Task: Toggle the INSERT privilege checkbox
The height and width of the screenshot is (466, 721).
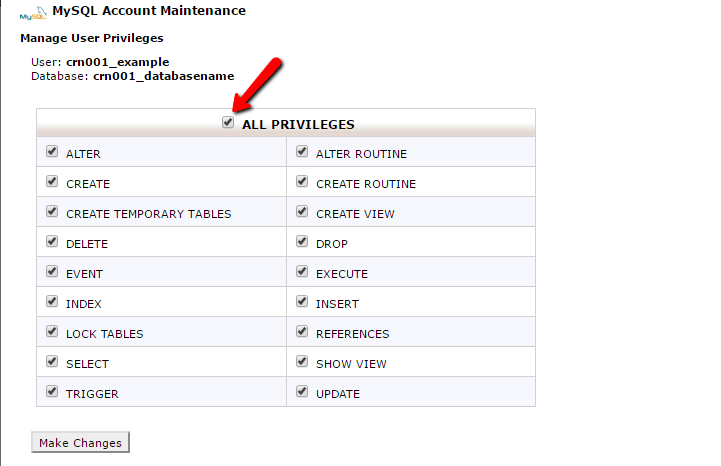Action: (302, 302)
